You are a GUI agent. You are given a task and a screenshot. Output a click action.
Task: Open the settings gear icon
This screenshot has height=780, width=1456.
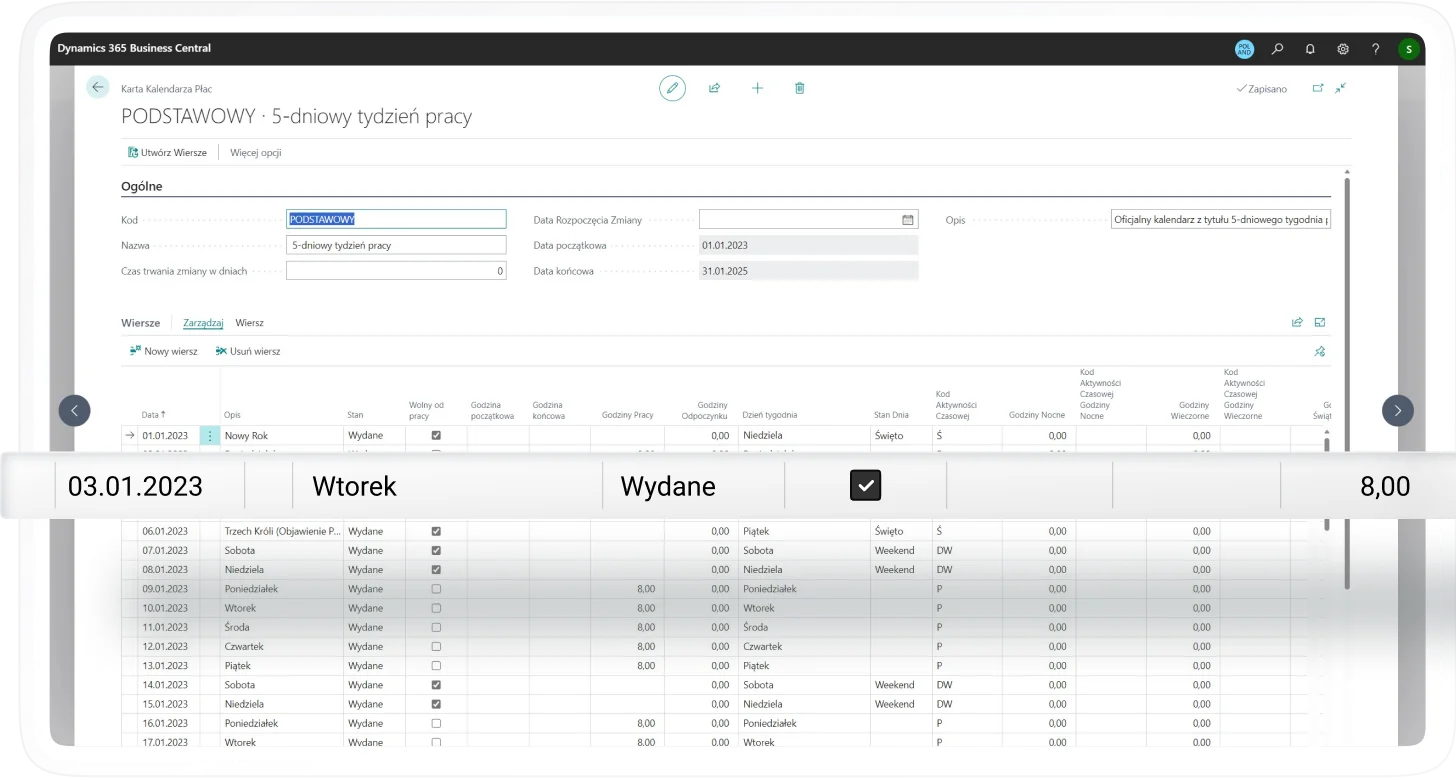point(1343,49)
